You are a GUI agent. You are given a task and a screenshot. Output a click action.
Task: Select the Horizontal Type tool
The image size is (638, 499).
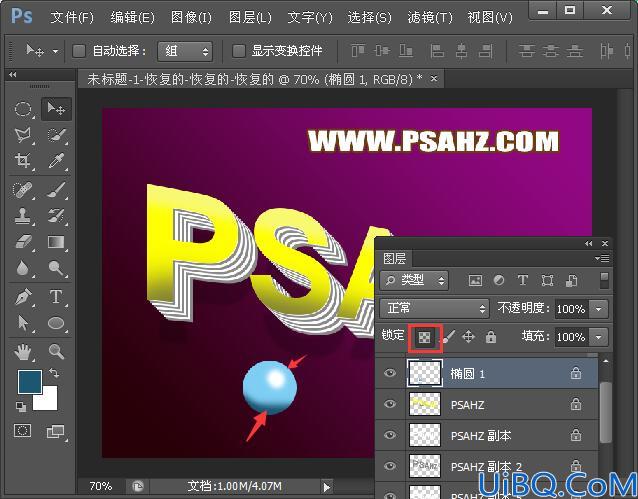(56, 297)
